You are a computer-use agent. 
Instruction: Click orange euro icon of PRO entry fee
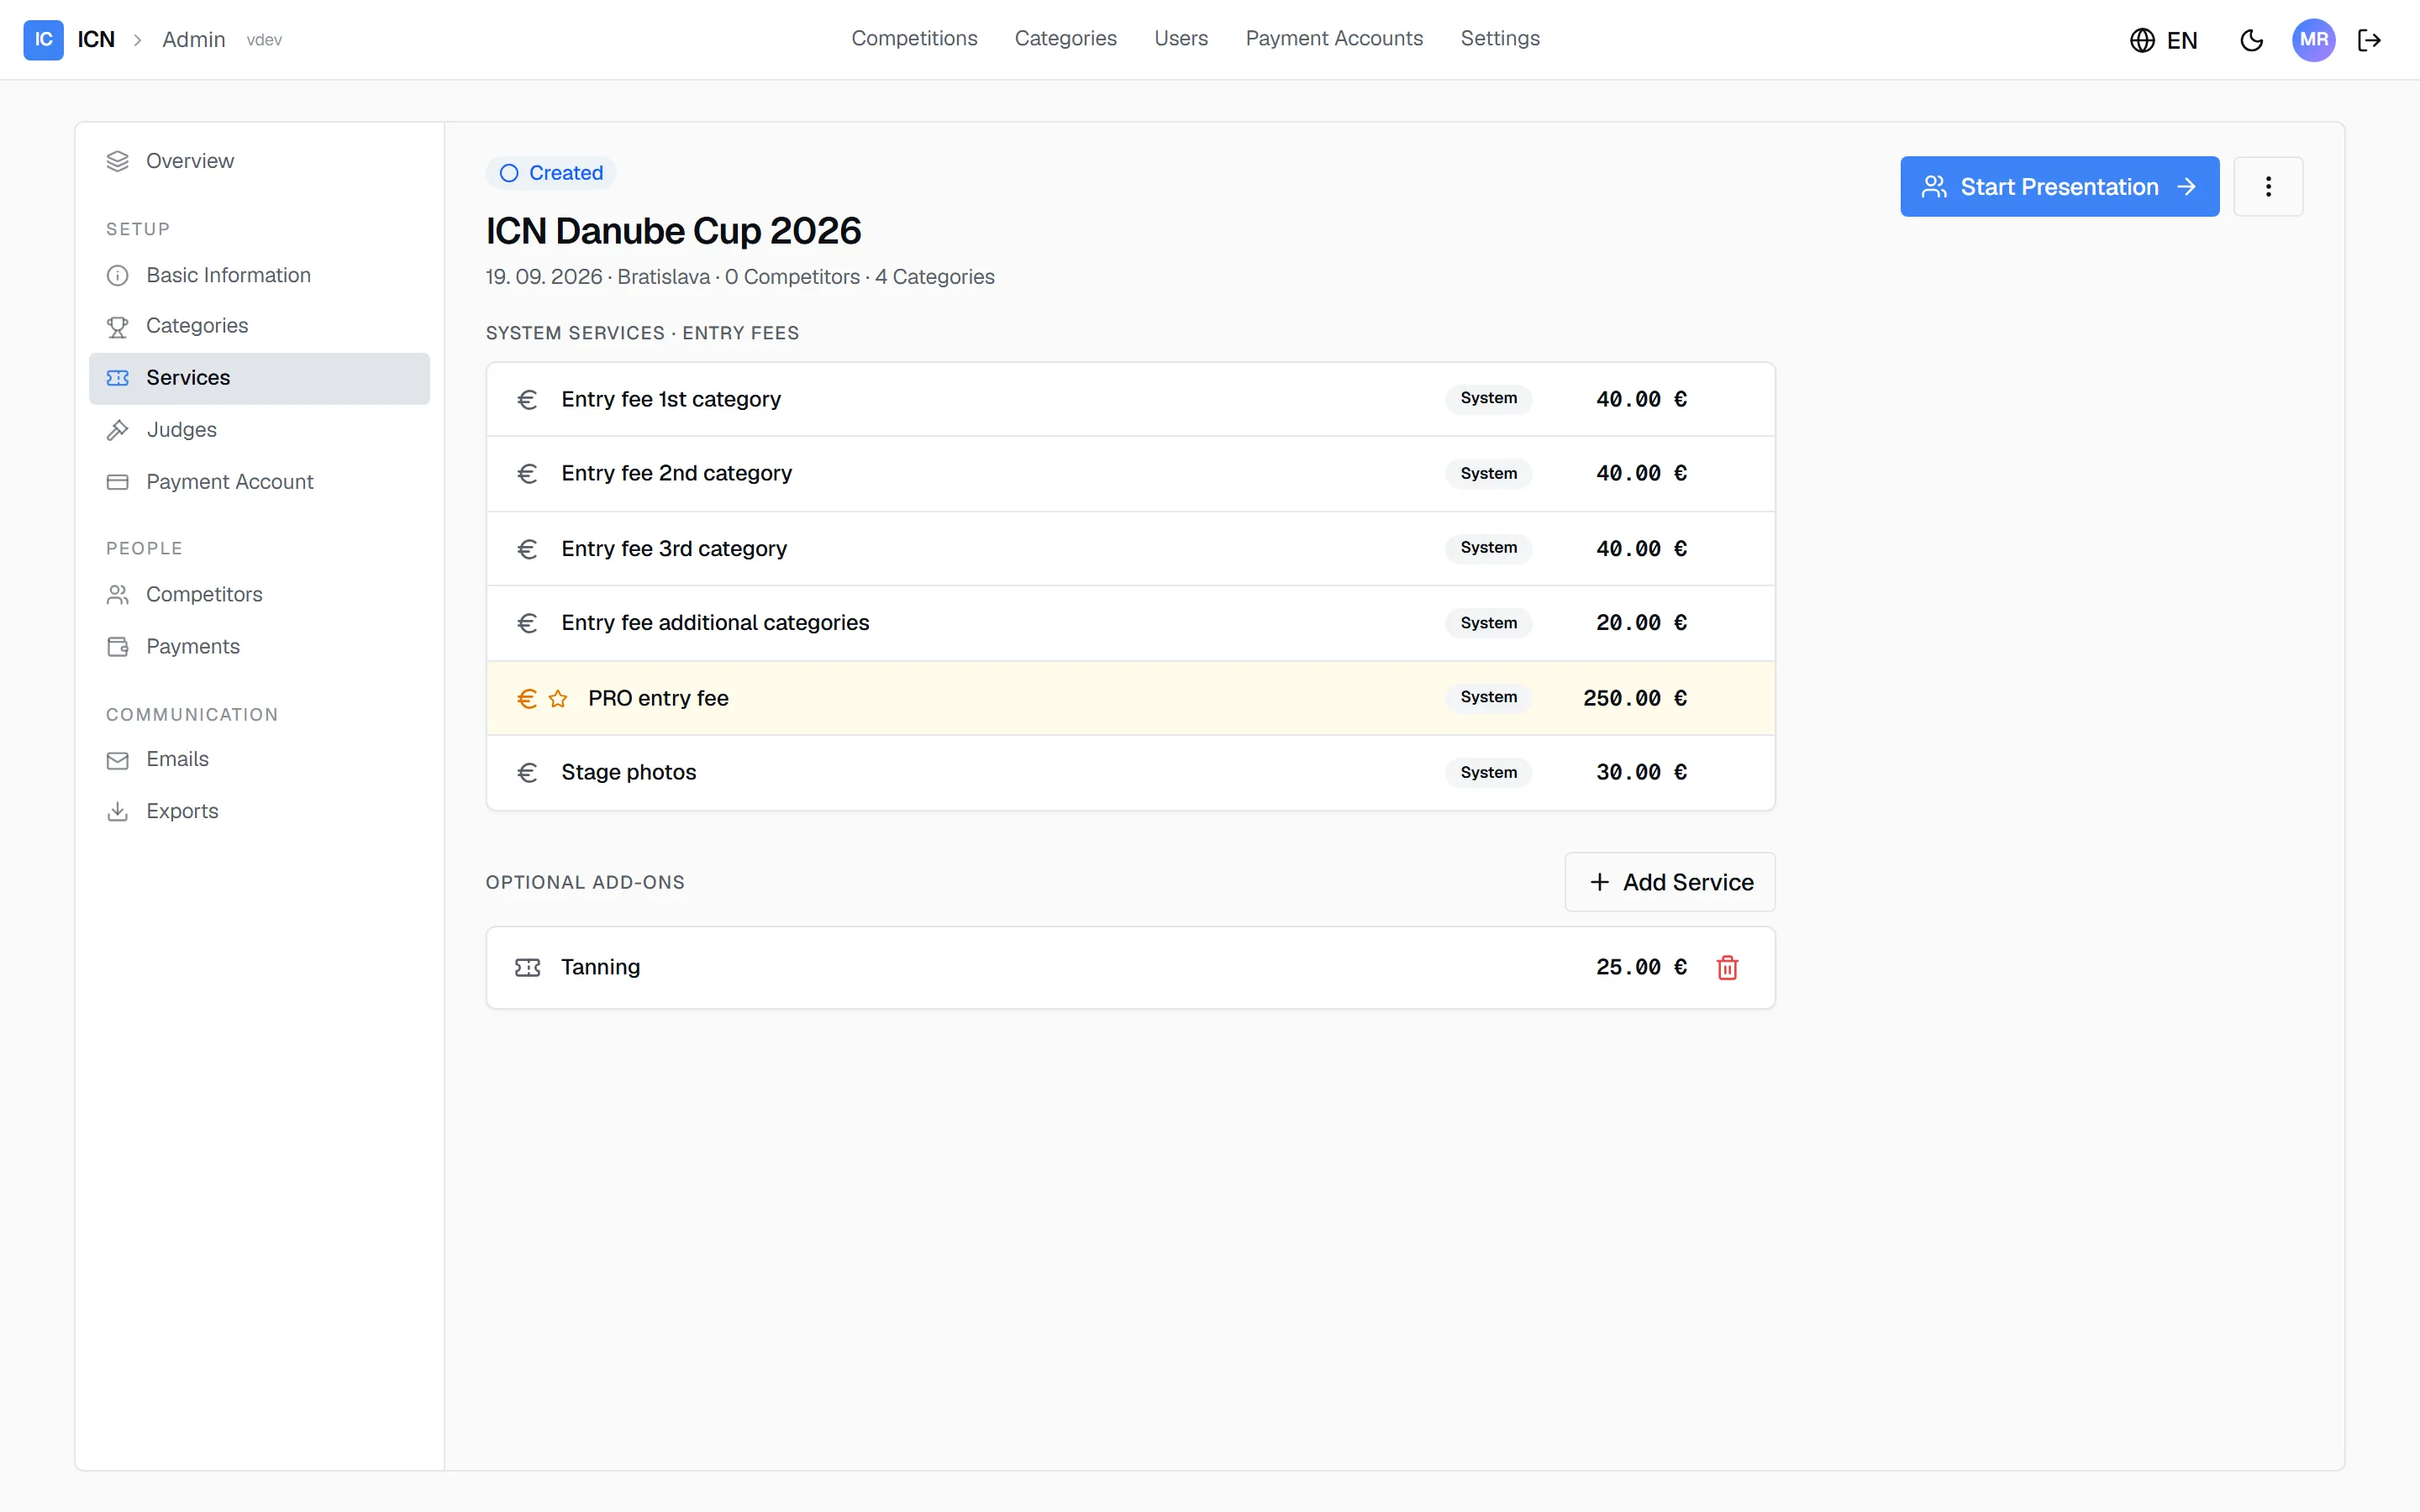pos(527,698)
